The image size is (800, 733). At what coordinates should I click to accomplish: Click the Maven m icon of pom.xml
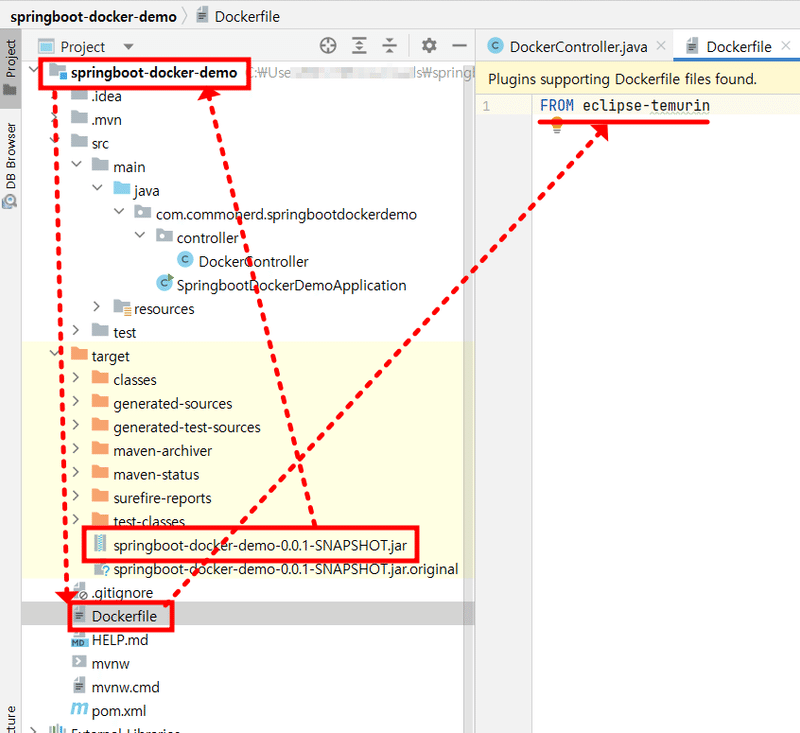point(79,709)
